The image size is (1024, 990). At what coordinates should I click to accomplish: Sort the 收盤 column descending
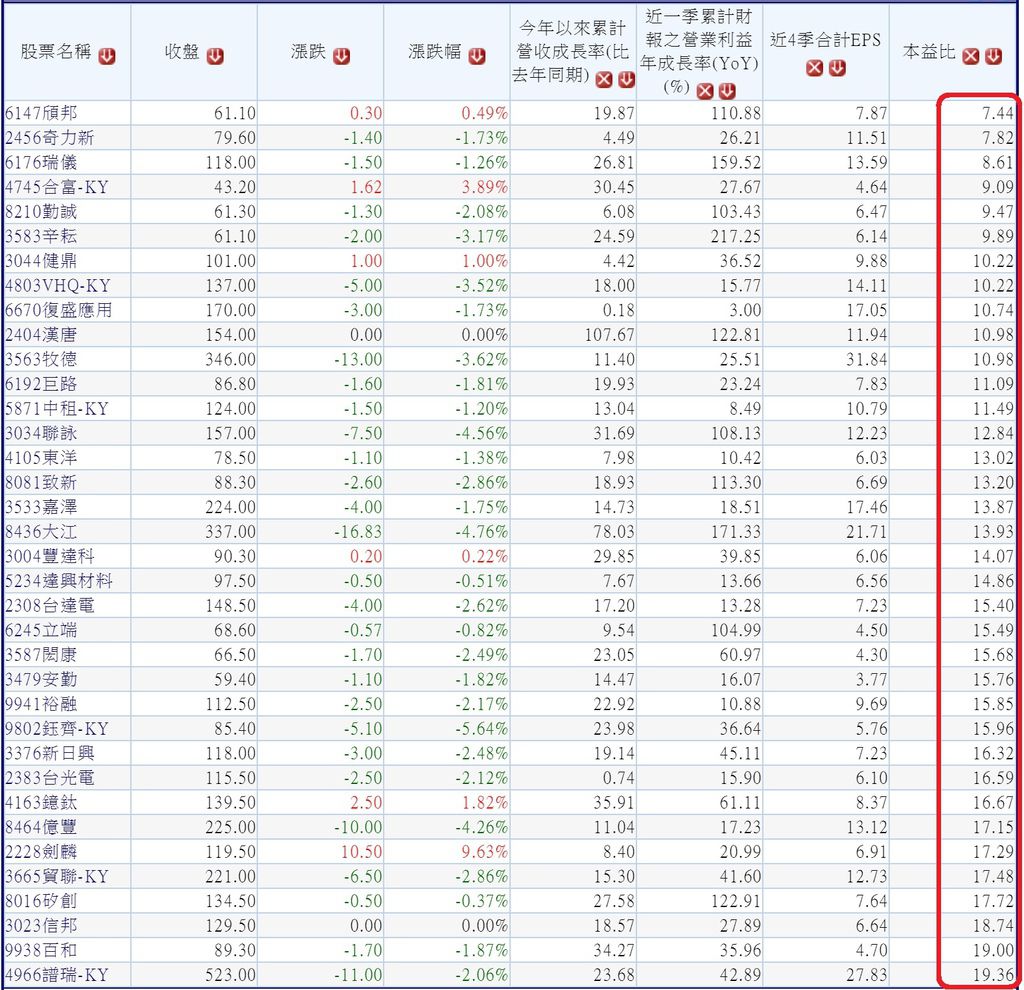(213, 56)
